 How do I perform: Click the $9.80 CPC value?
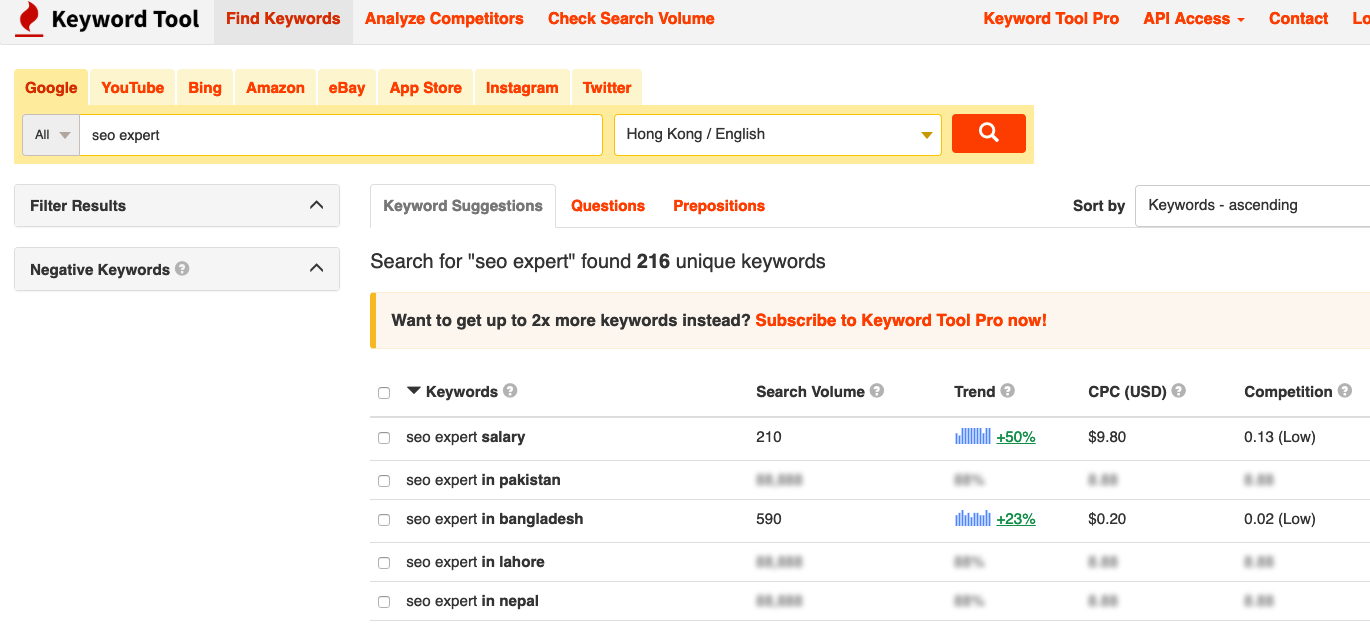[1107, 437]
